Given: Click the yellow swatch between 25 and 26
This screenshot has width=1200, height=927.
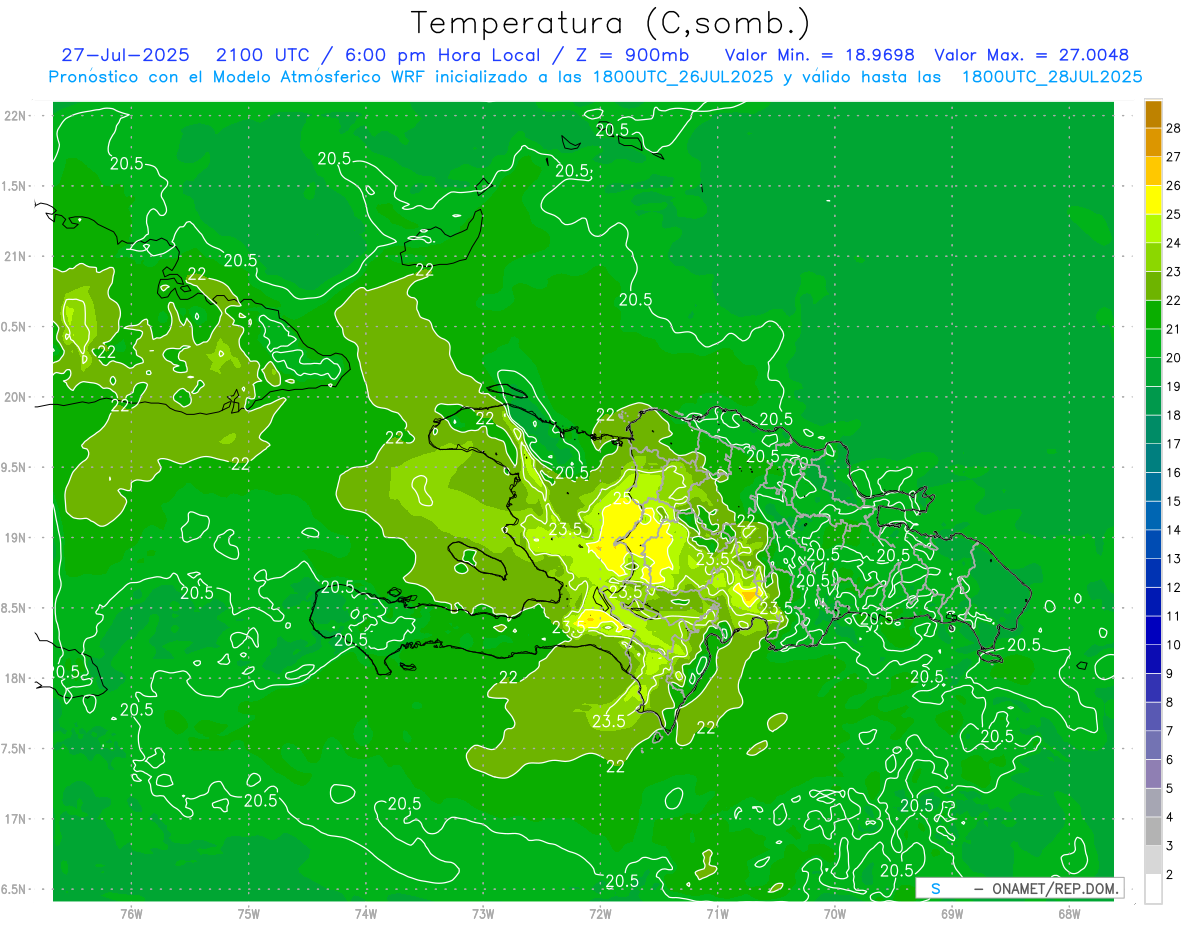Looking at the screenshot, I should pos(1153,200).
